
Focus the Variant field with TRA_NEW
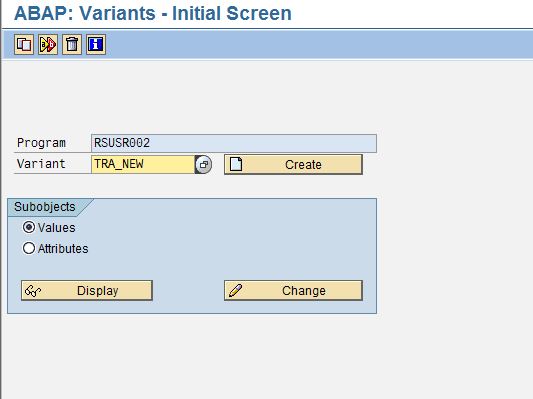point(143,164)
